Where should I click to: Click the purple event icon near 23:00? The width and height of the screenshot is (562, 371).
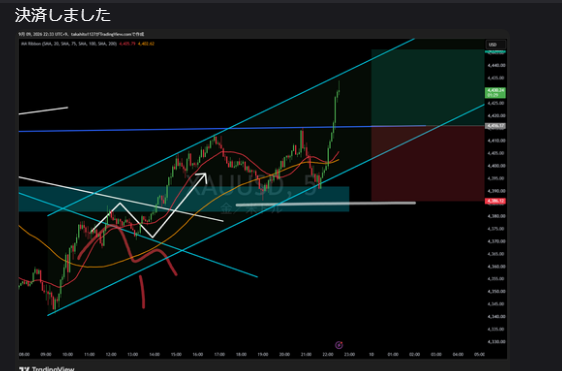(339, 345)
